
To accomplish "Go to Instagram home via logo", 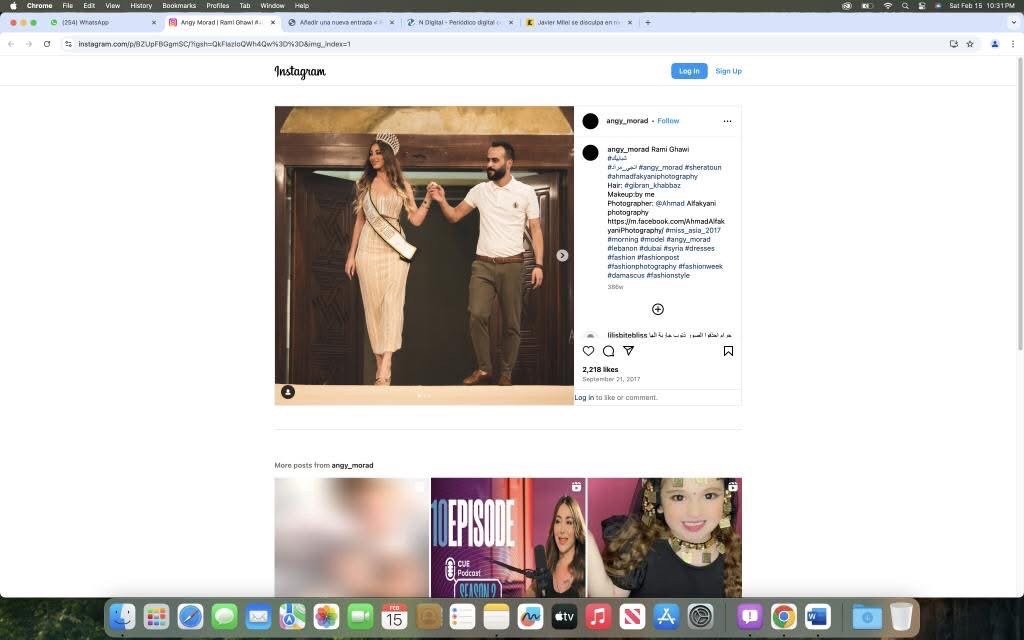I will (300, 72).
